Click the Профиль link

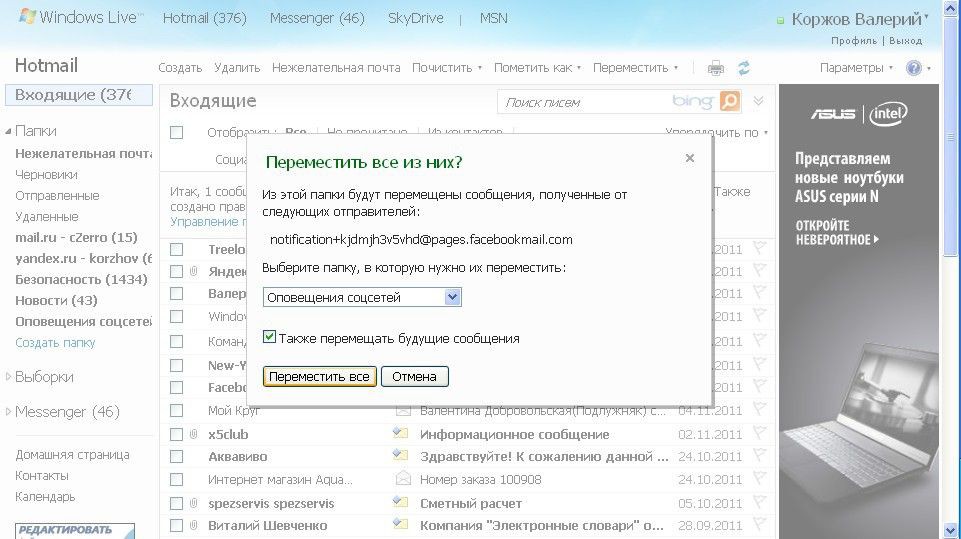[x=854, y=41]
